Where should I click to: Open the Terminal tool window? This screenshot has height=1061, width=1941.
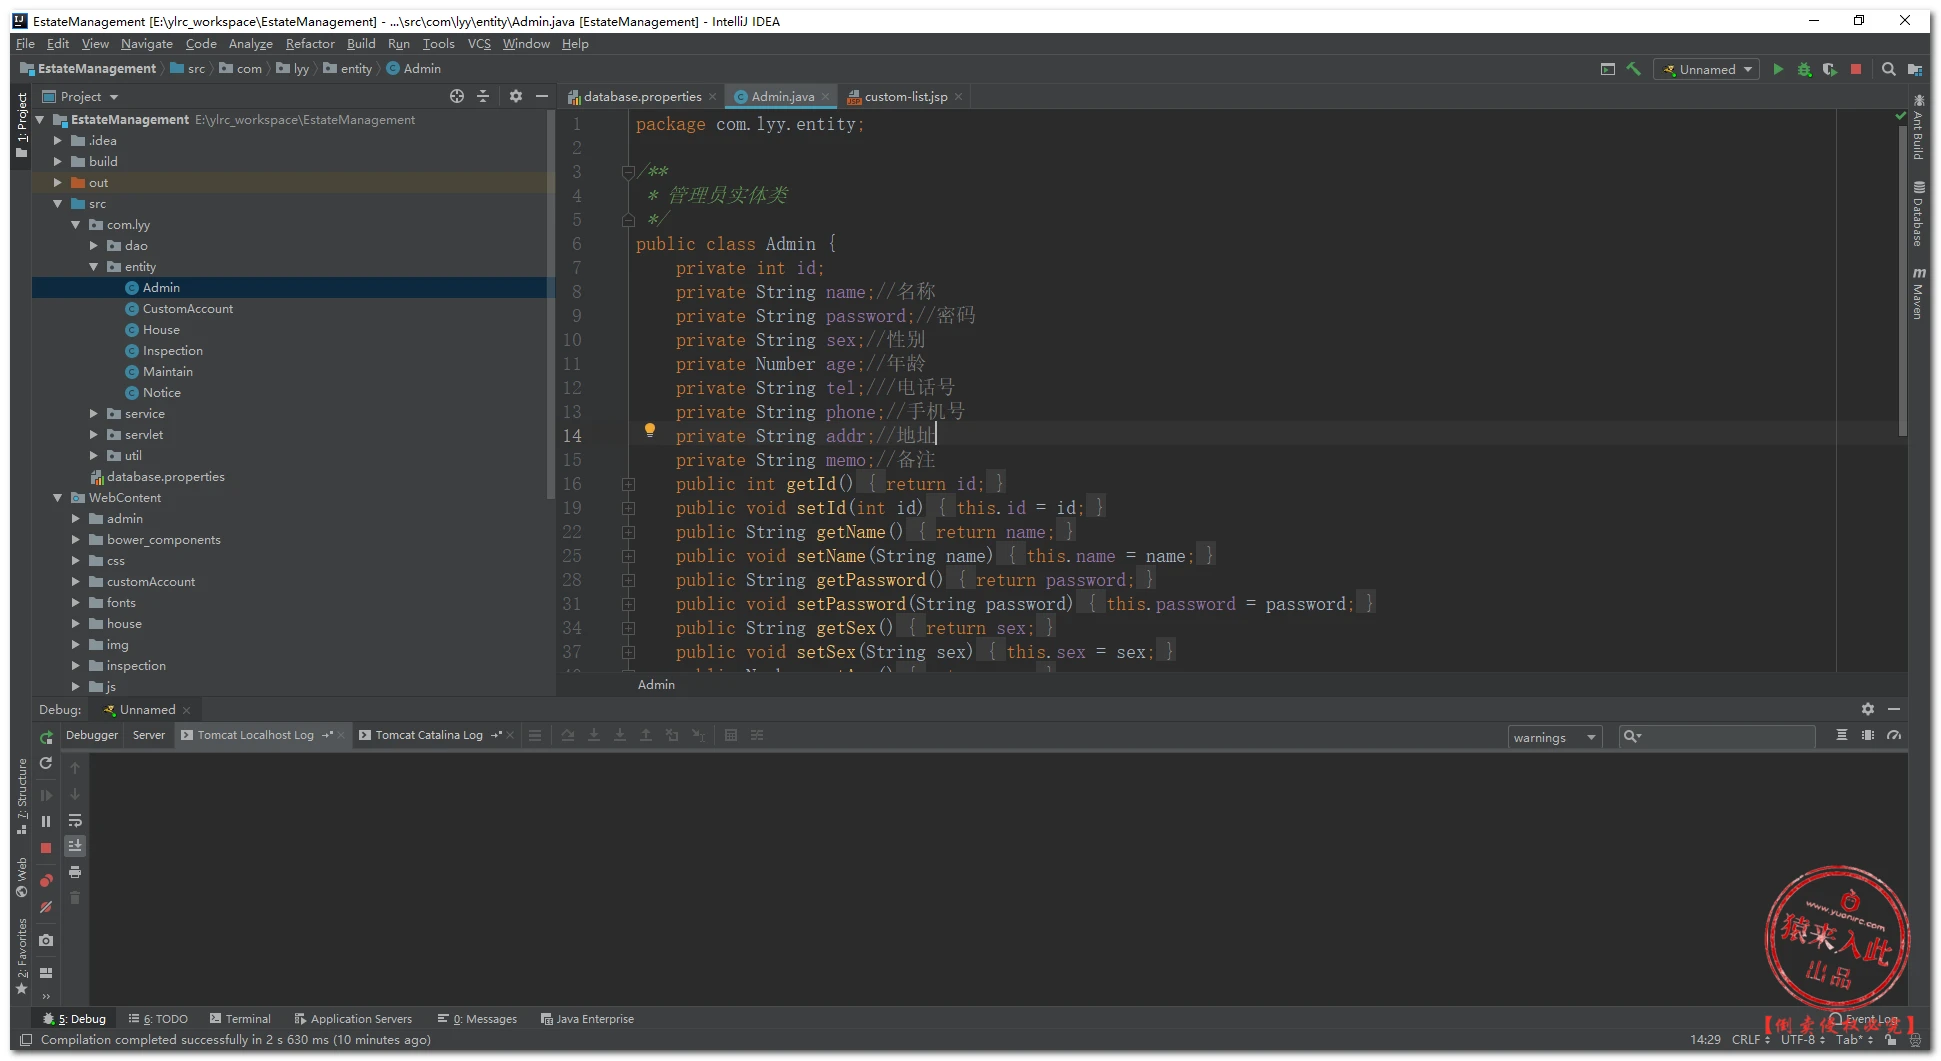[240, 1019]
